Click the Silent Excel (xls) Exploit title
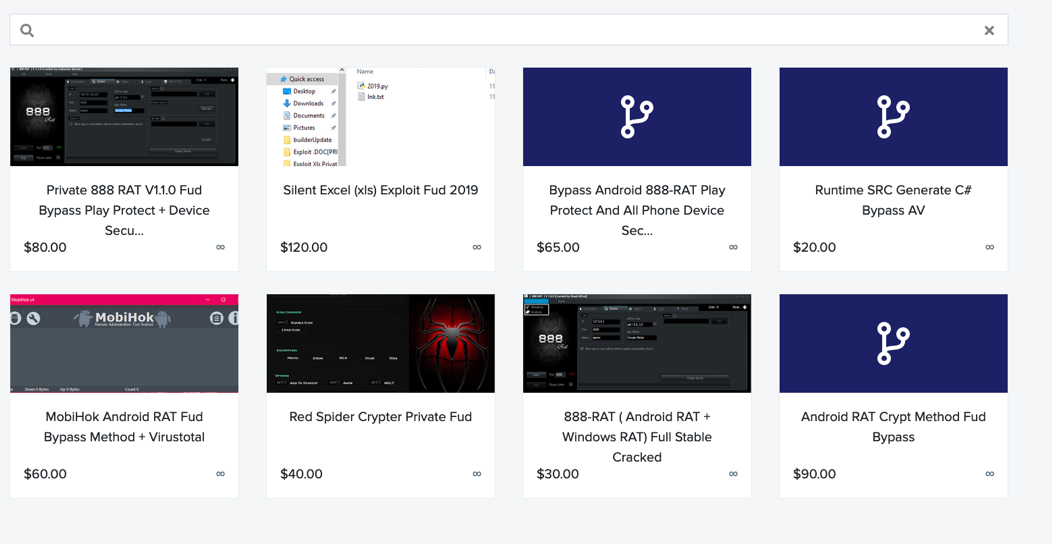Viewport: 1052px width, 544px height. pos(380,190)
